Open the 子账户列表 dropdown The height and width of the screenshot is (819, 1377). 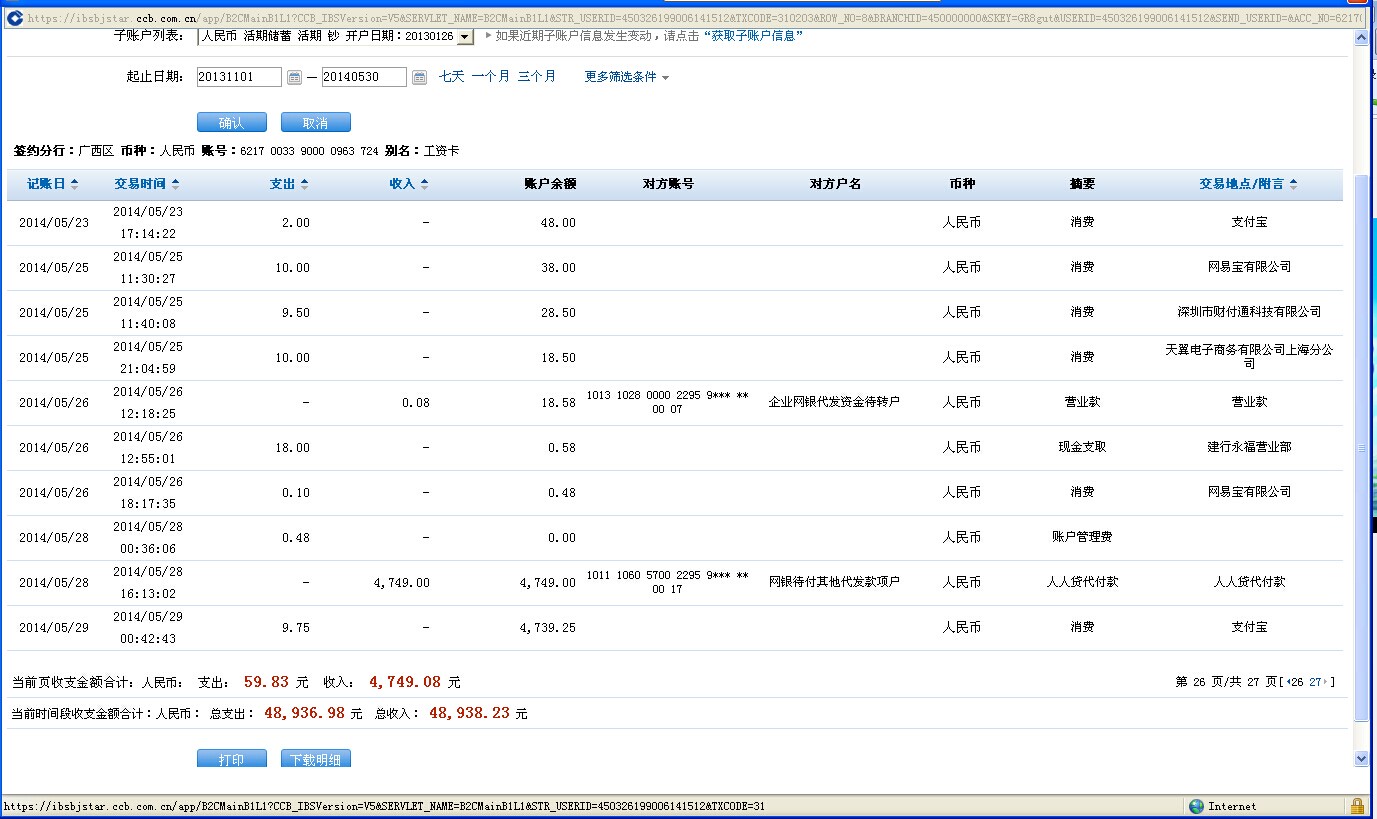464,37
